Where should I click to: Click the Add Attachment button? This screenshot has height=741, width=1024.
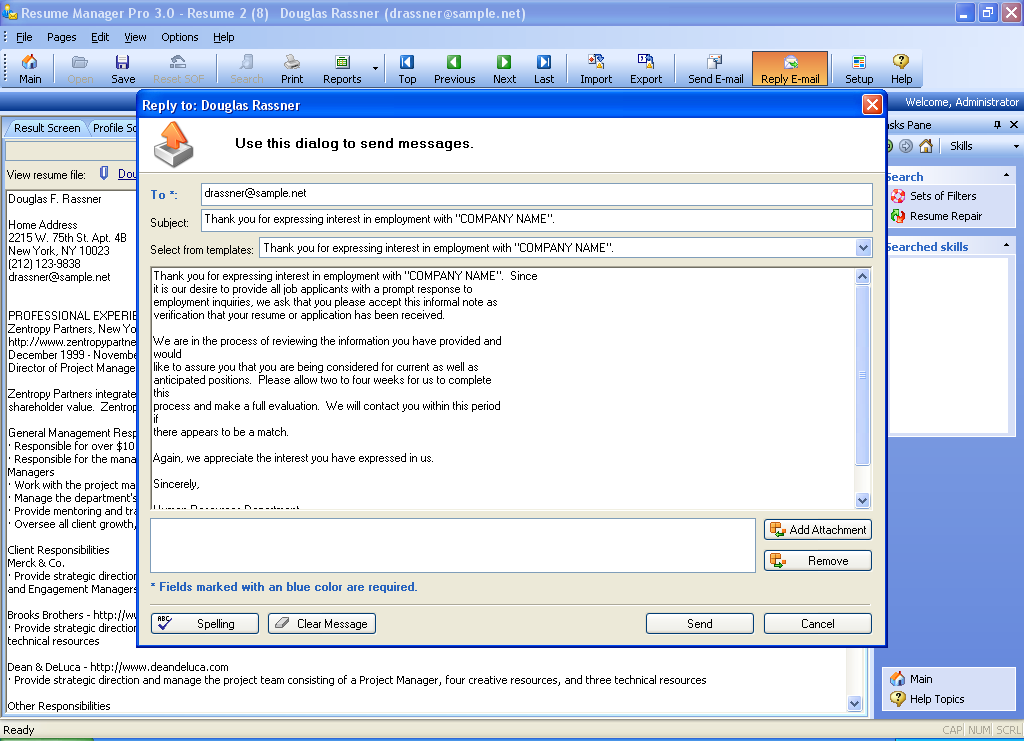click(818, 529)
